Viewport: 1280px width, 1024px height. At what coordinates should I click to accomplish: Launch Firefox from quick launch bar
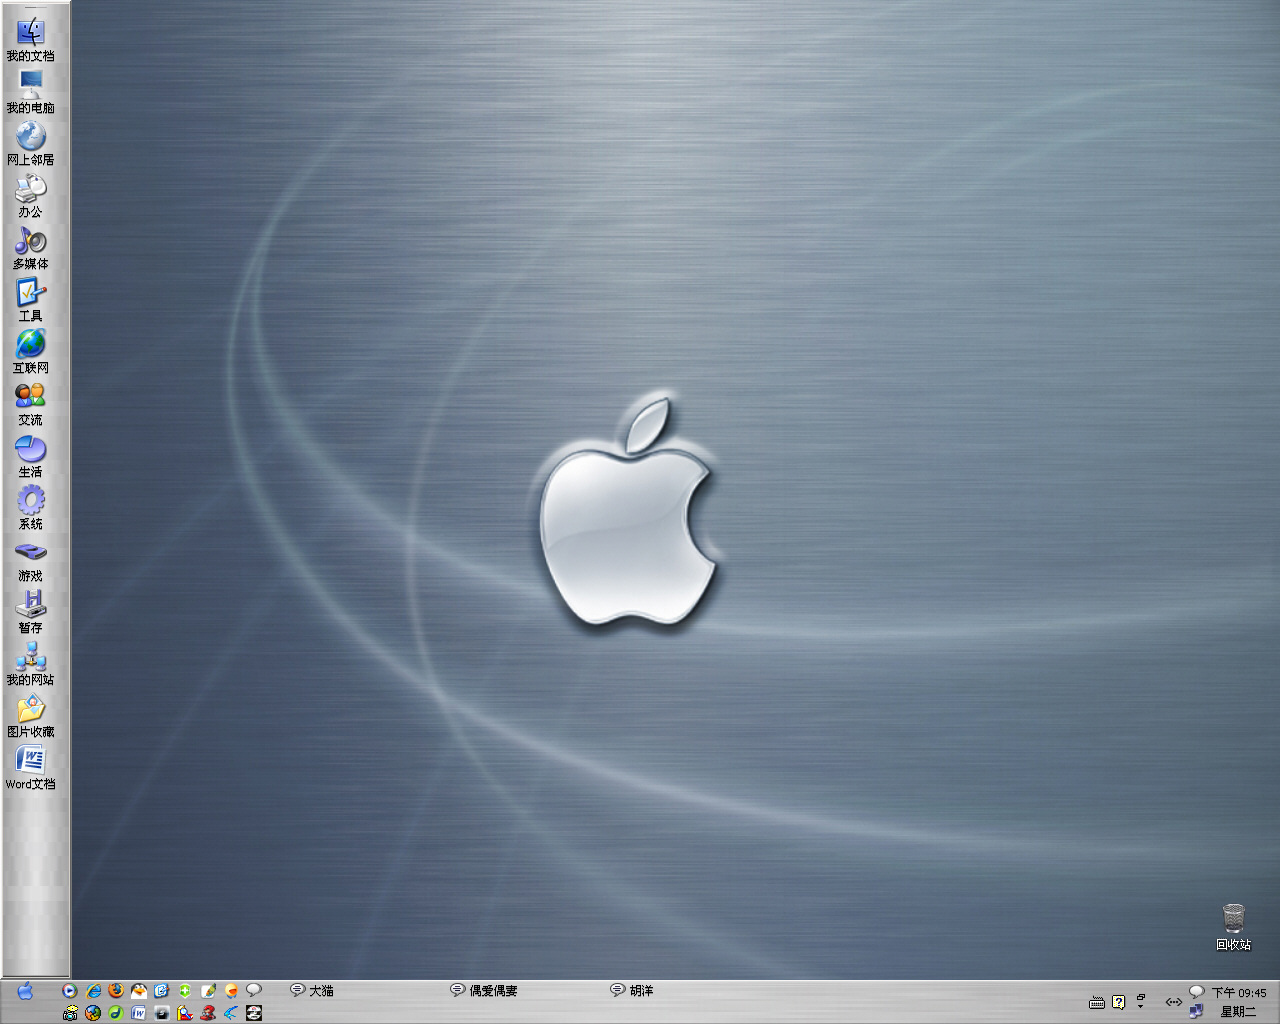coord(116,990)
